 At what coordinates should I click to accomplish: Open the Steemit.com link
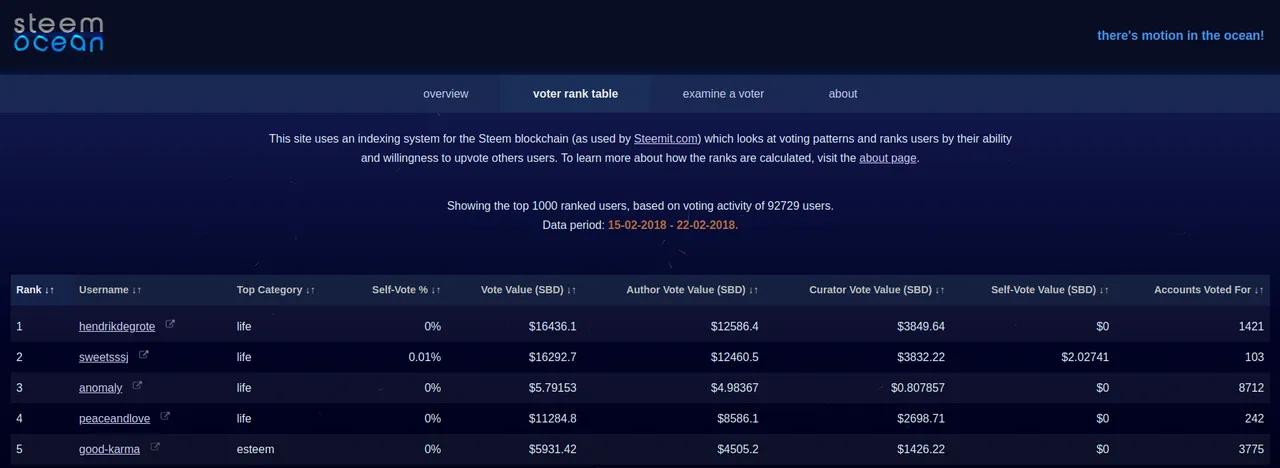[x=666, y=139]
